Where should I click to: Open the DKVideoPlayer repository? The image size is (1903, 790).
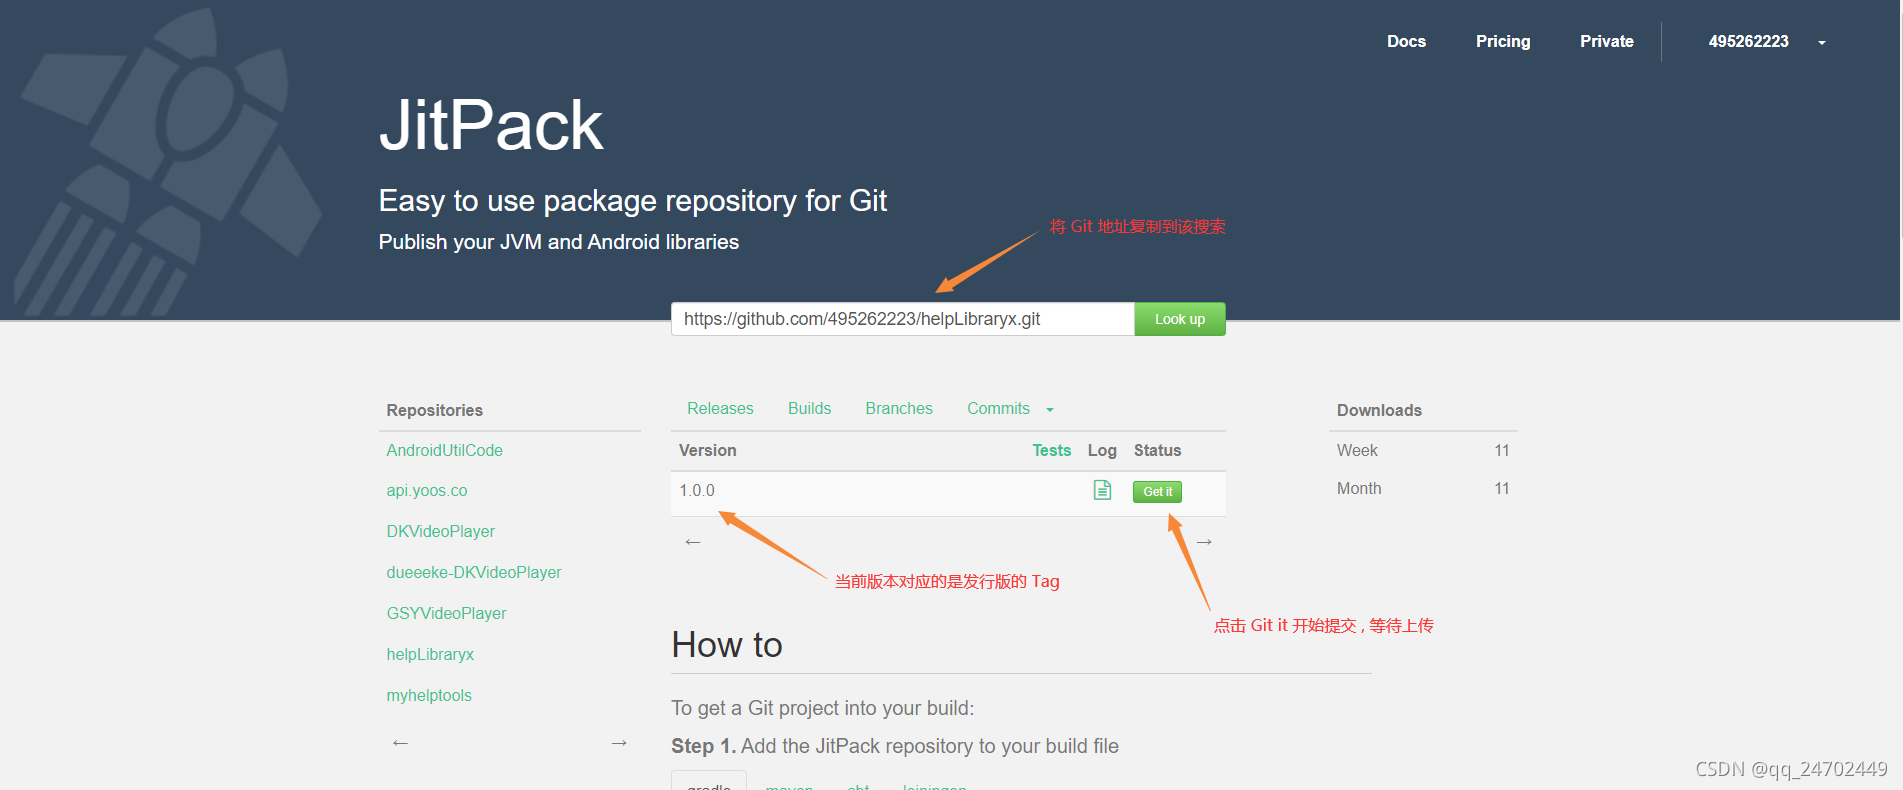[x=440, y=531]
